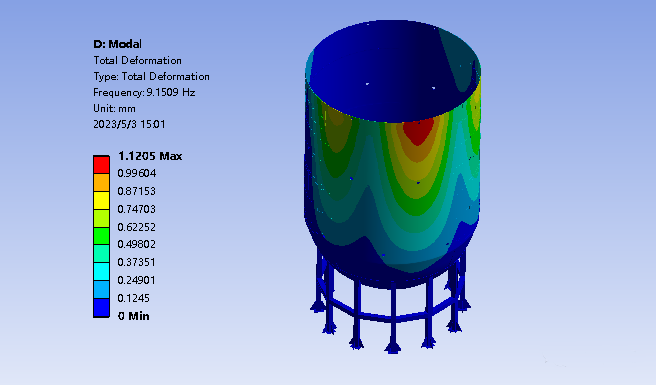Click the bright green legend band
Image resolution: width=656 pixels, height=385 pixels.
pyautogui.click(x=101, y=236)
